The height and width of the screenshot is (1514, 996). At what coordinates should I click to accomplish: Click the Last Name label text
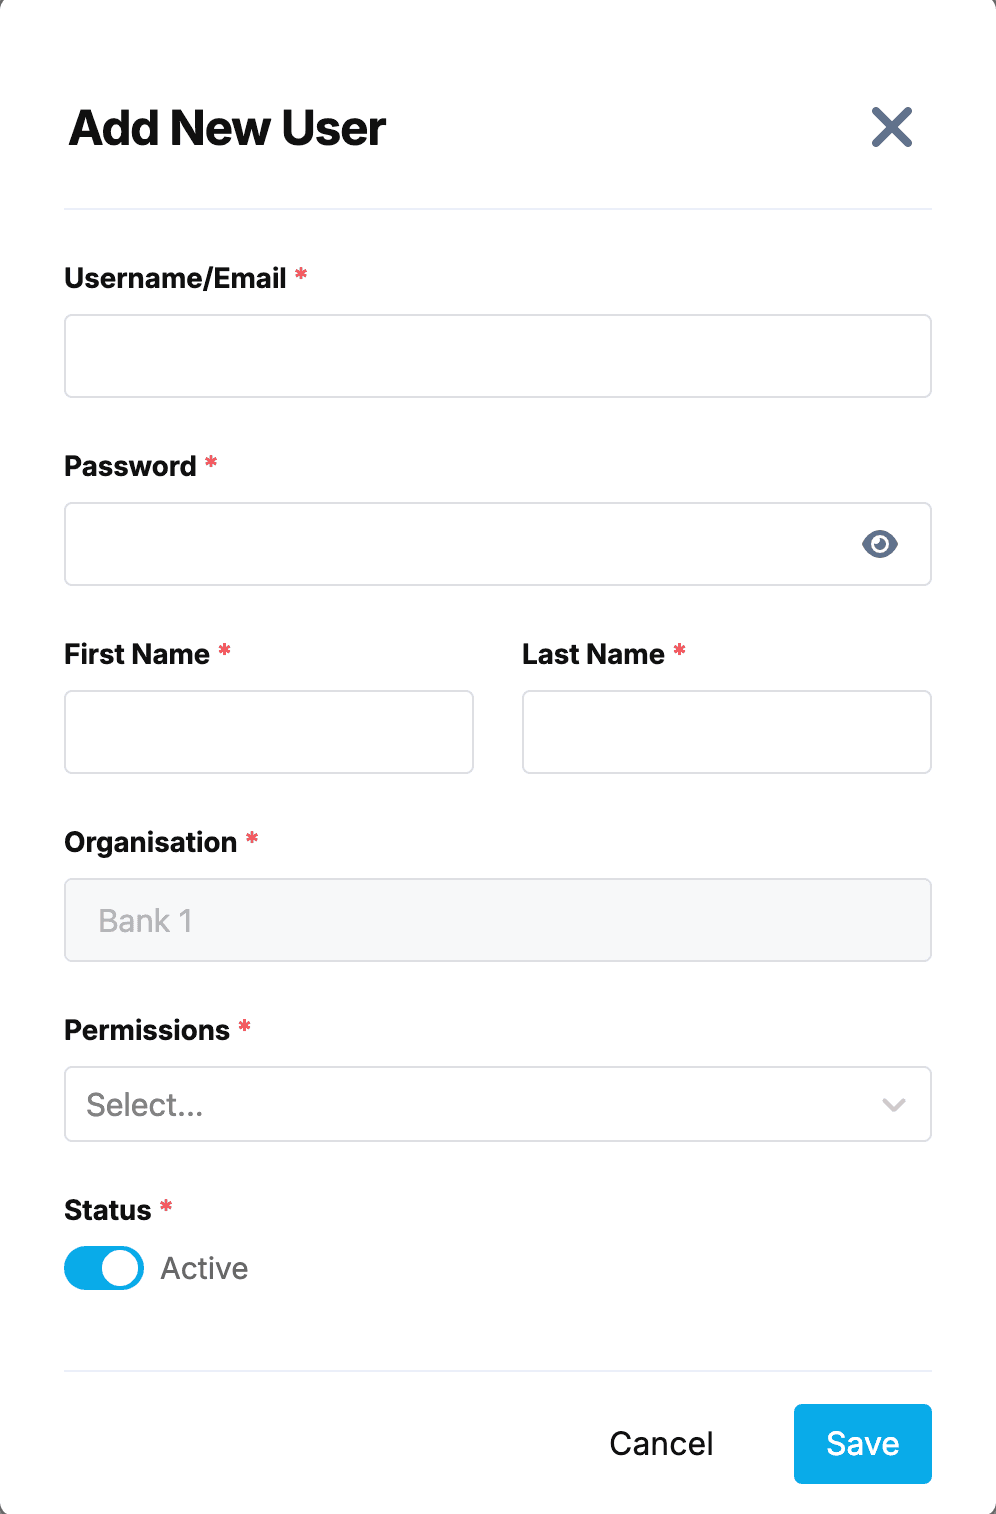click(x=593, y=654)
